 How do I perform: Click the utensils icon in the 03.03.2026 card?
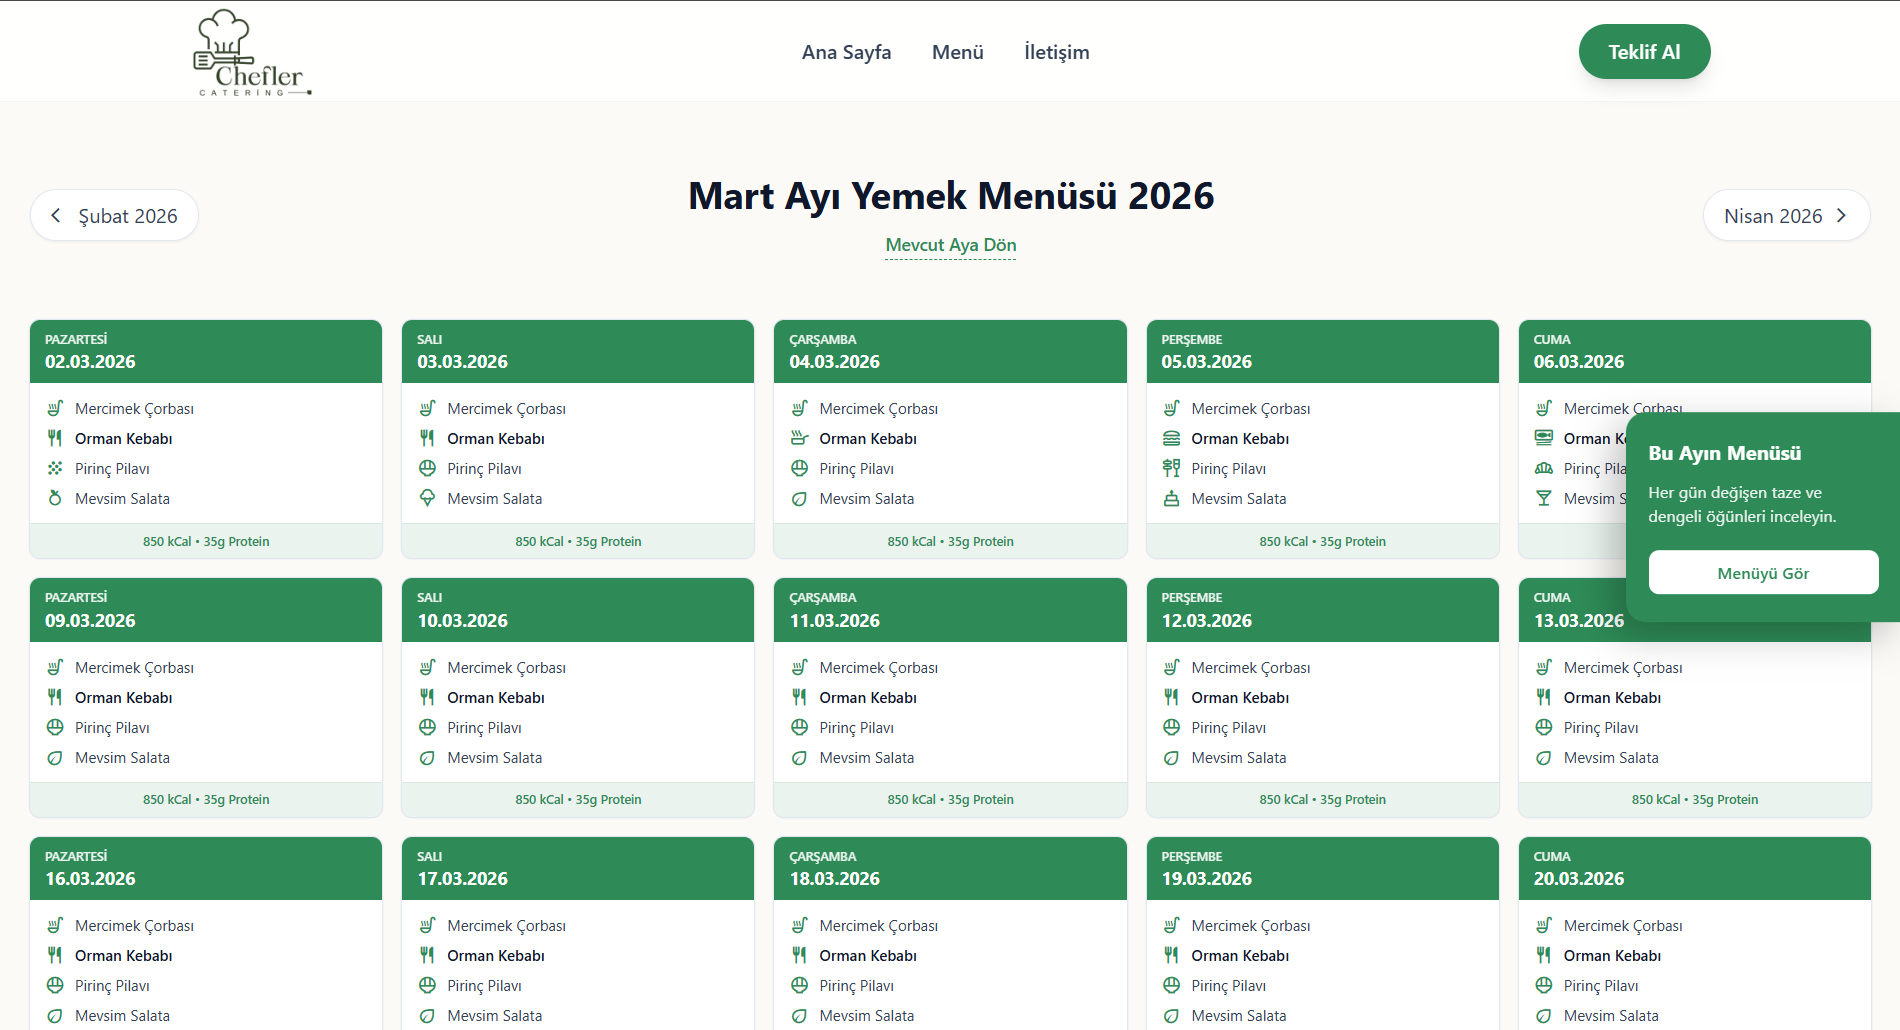(427, 438)
